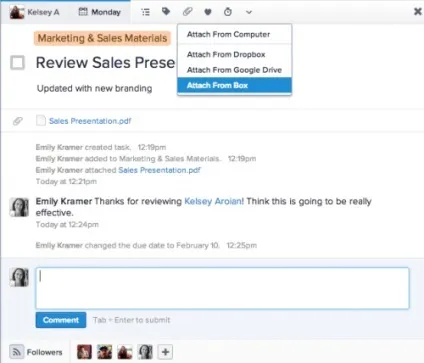Click Today at 12:24pm comment timestamp

67,224
